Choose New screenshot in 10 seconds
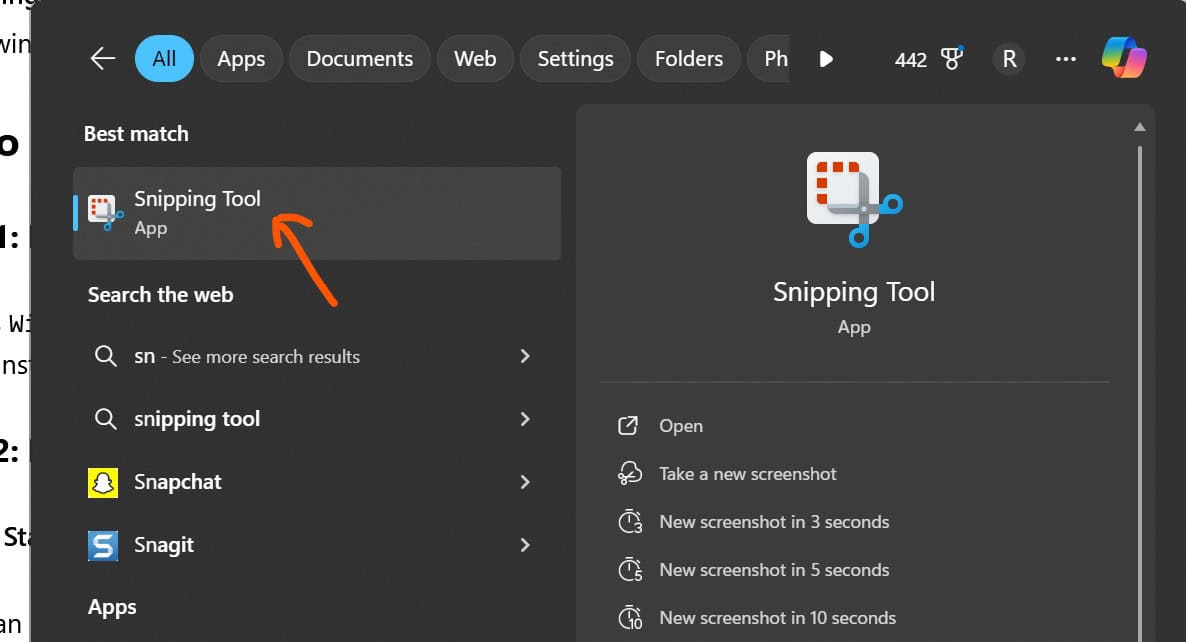The height and width of the screenshot is (642, 1186). coord(778,618)
